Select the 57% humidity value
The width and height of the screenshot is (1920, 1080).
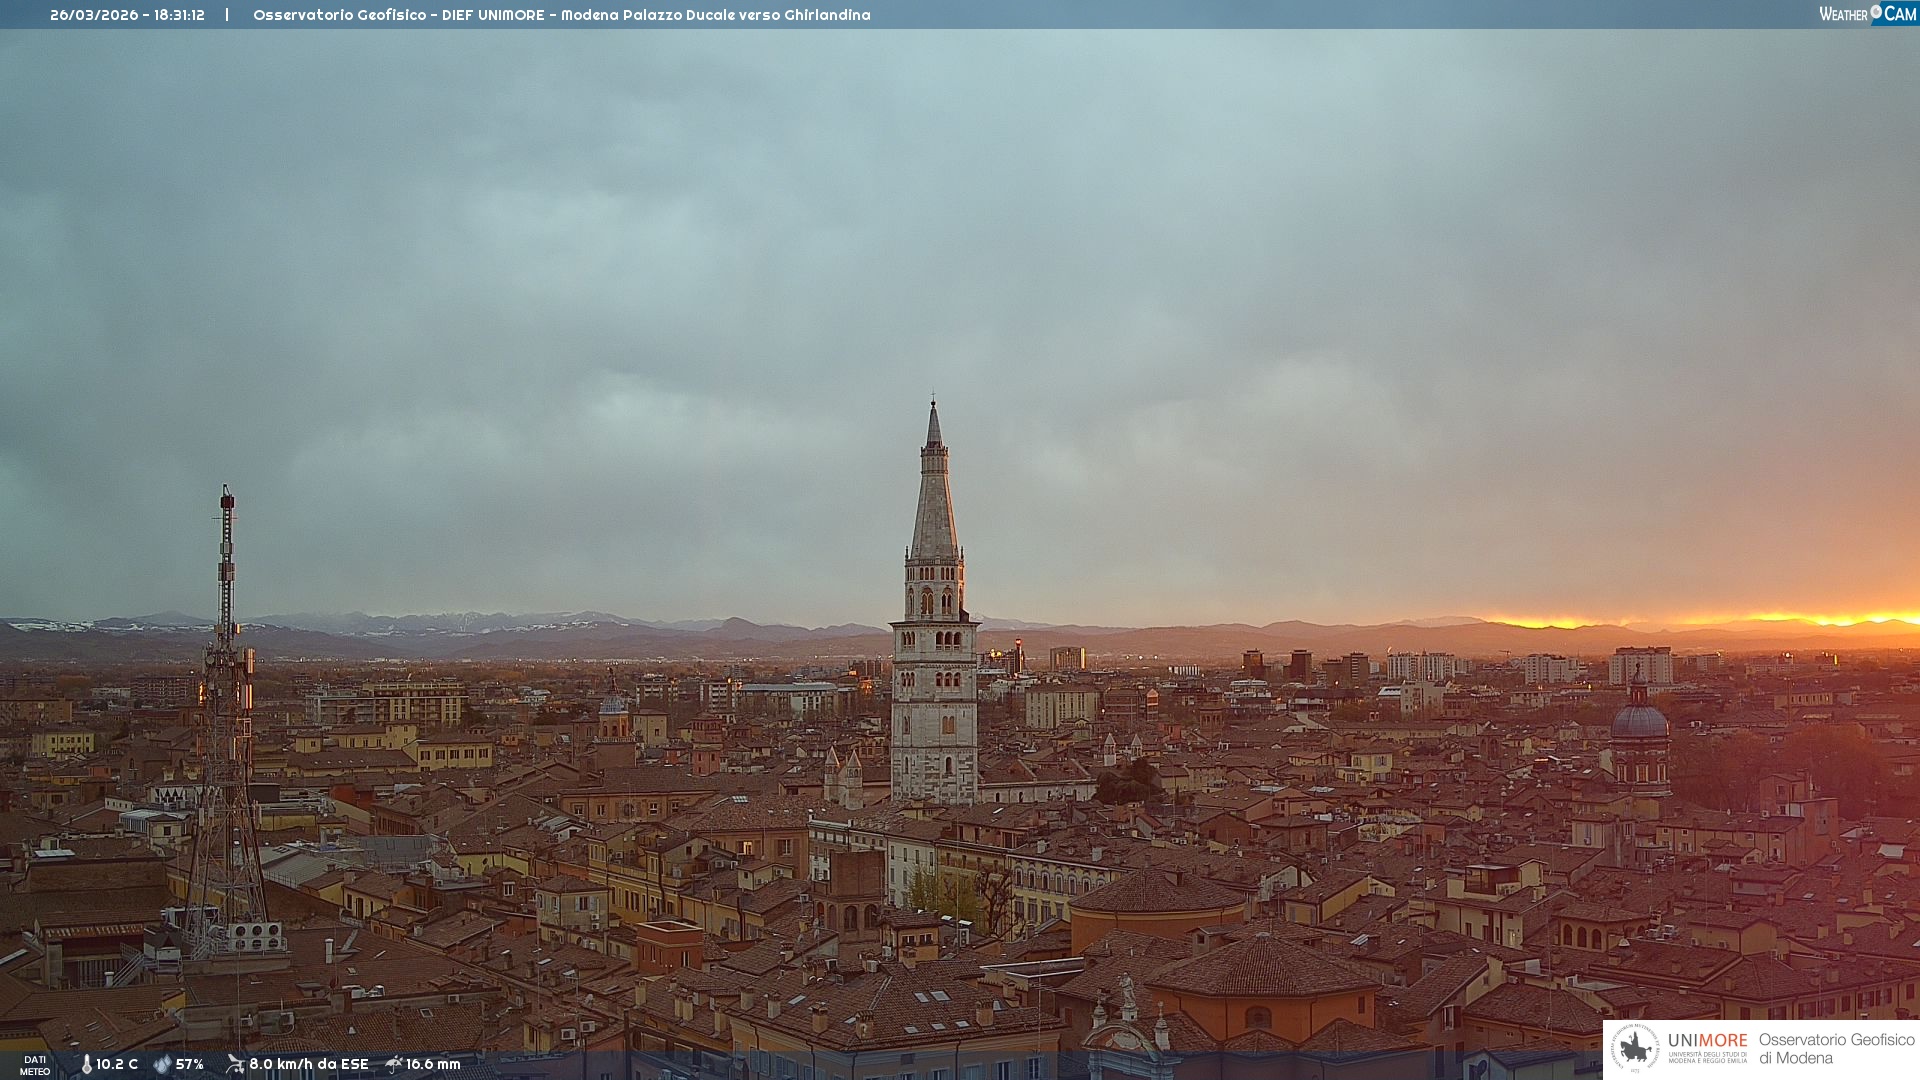tap(190, 1065)
